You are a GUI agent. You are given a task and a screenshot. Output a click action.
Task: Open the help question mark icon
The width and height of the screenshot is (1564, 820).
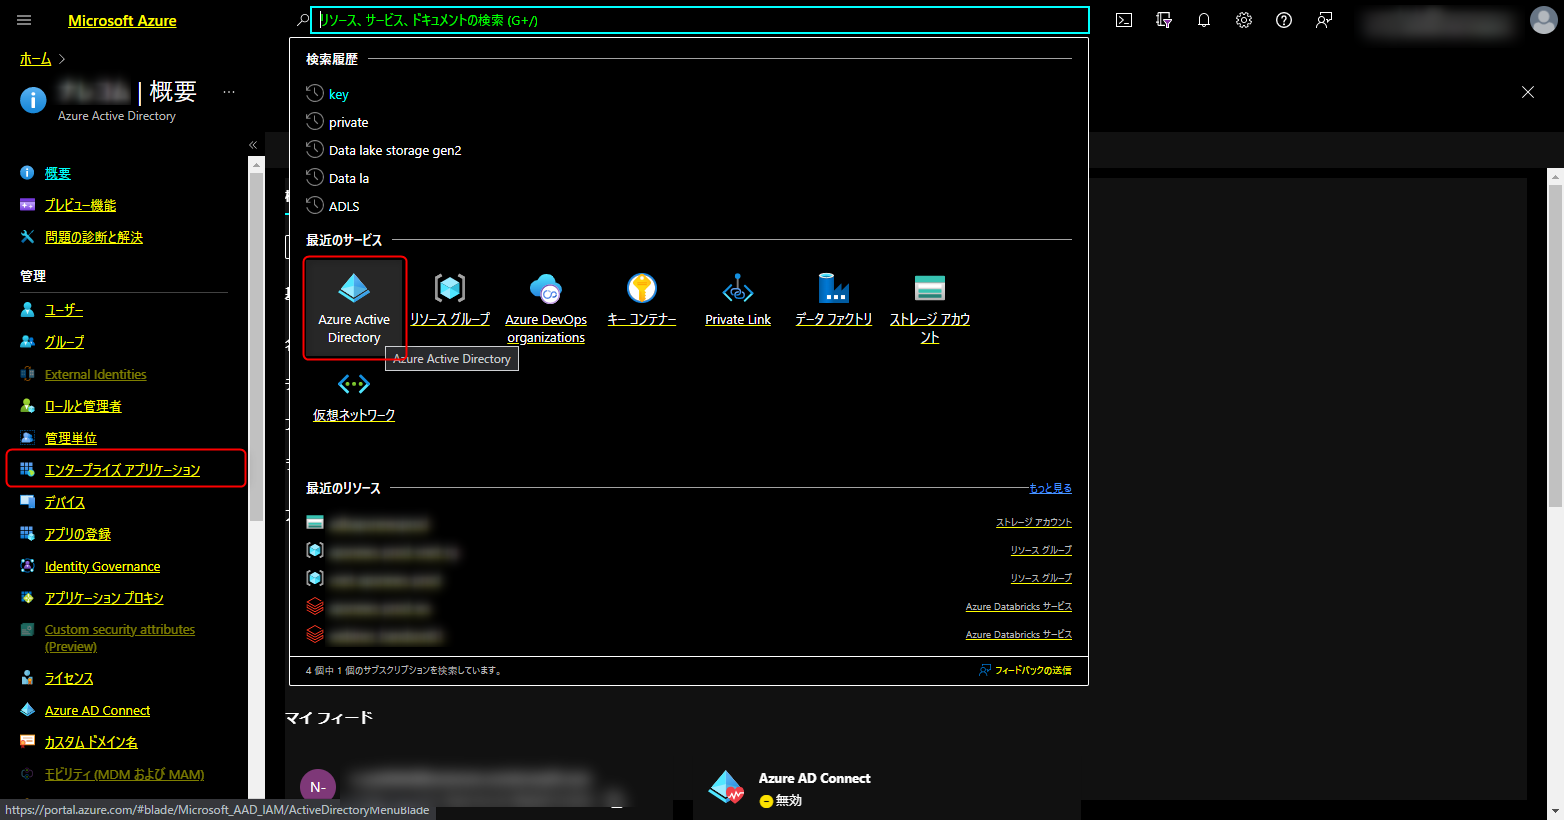(x=1284, y=20)
